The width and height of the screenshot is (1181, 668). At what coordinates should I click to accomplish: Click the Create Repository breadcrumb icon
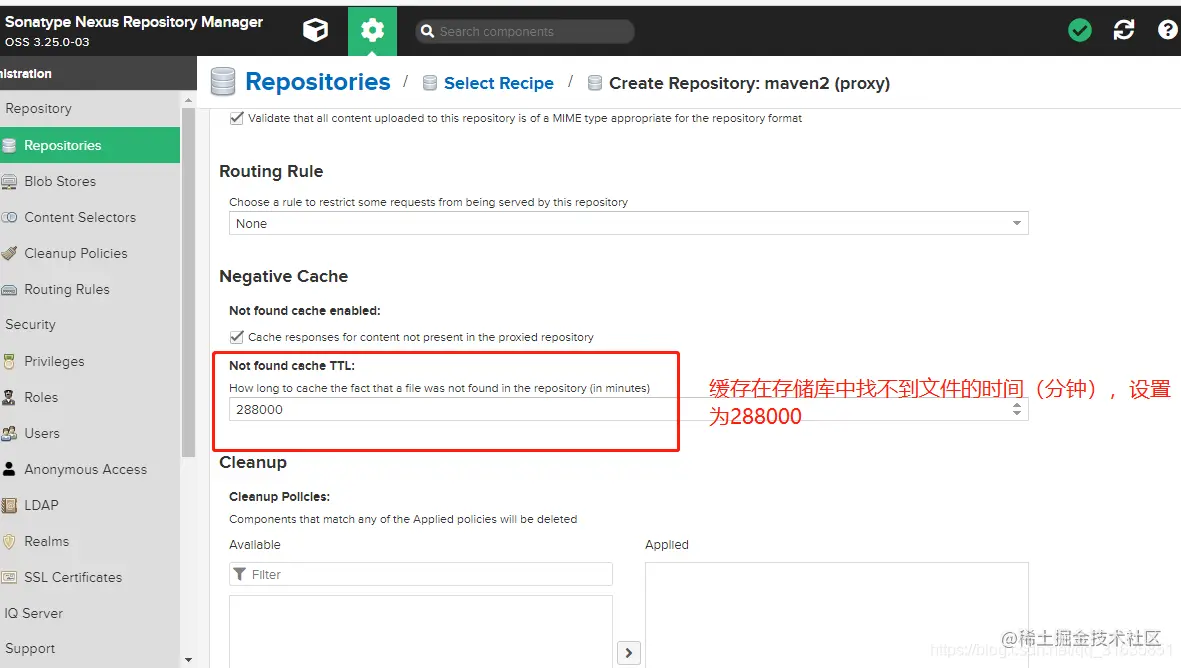click(595, 83)
